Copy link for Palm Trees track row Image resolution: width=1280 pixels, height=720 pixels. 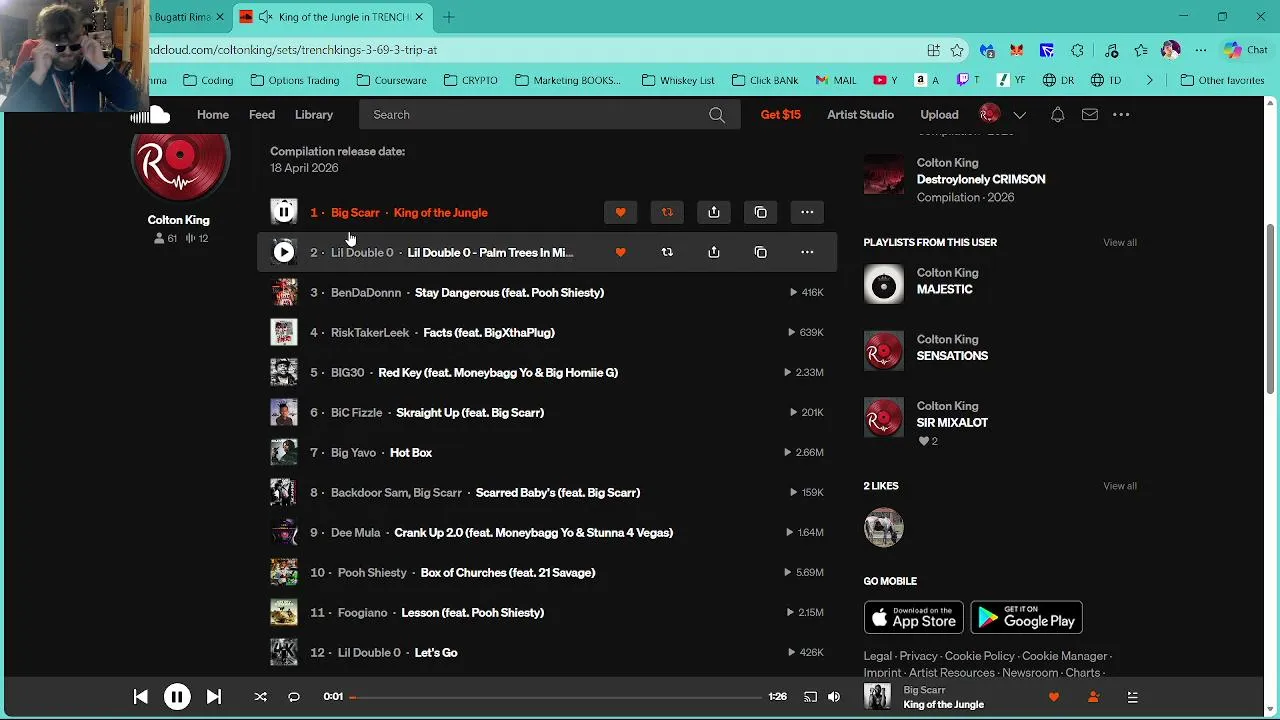(x=761, y=252)
